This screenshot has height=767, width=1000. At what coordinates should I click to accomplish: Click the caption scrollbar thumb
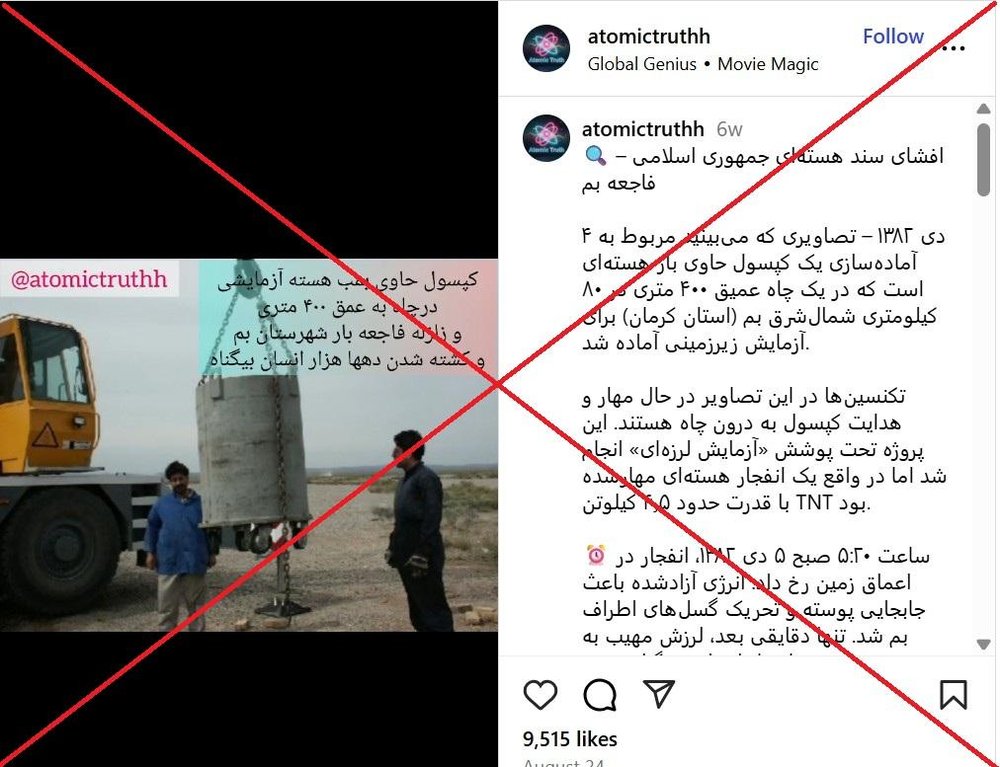(x=983, y=159)
